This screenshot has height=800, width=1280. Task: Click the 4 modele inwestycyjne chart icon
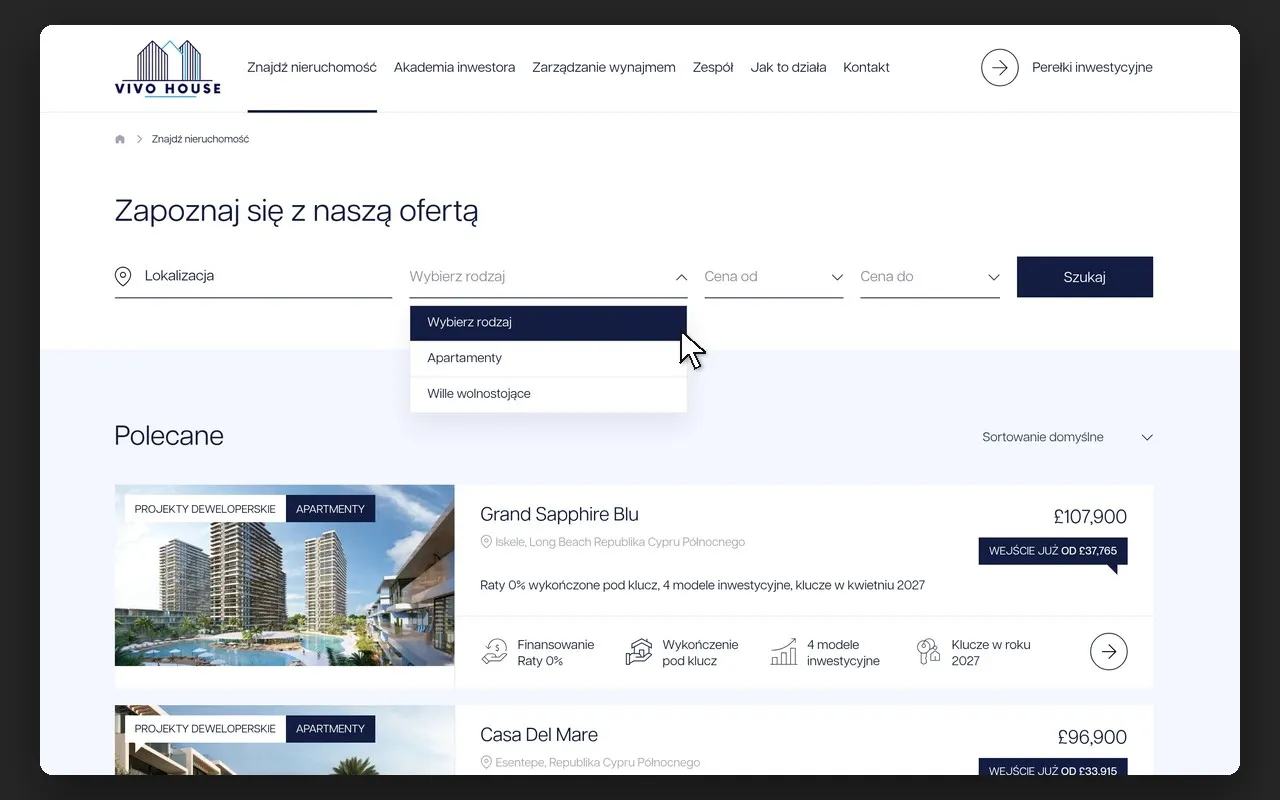[x=784, y=652]
